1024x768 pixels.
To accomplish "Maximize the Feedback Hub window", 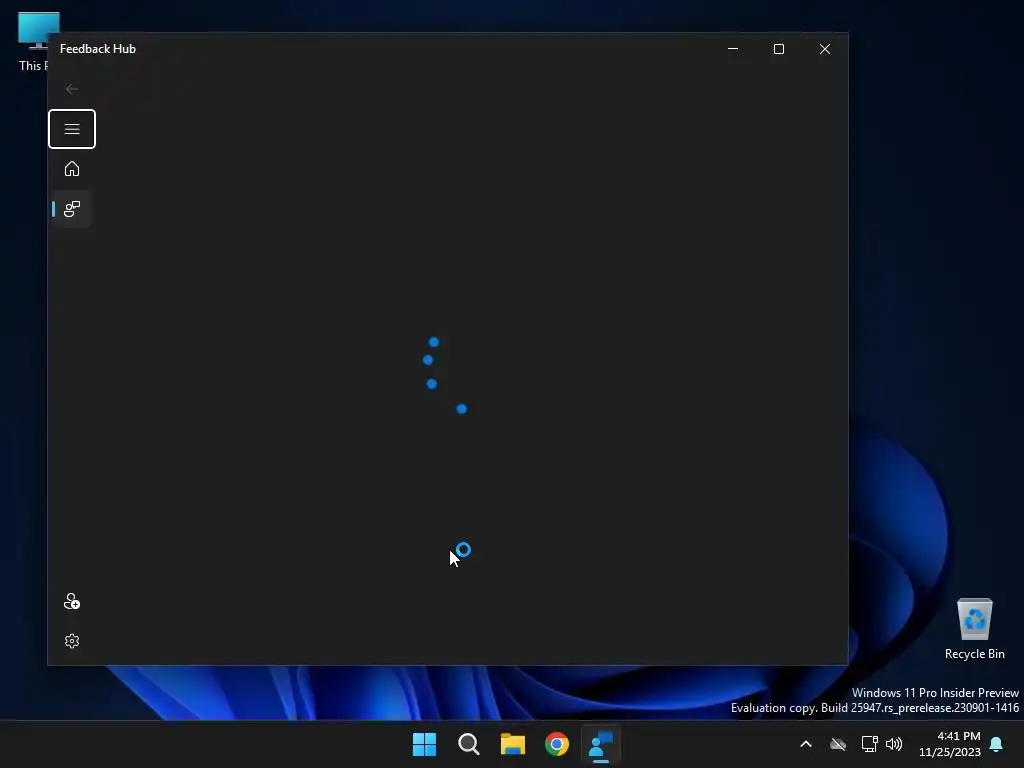I will coord(778,49).
